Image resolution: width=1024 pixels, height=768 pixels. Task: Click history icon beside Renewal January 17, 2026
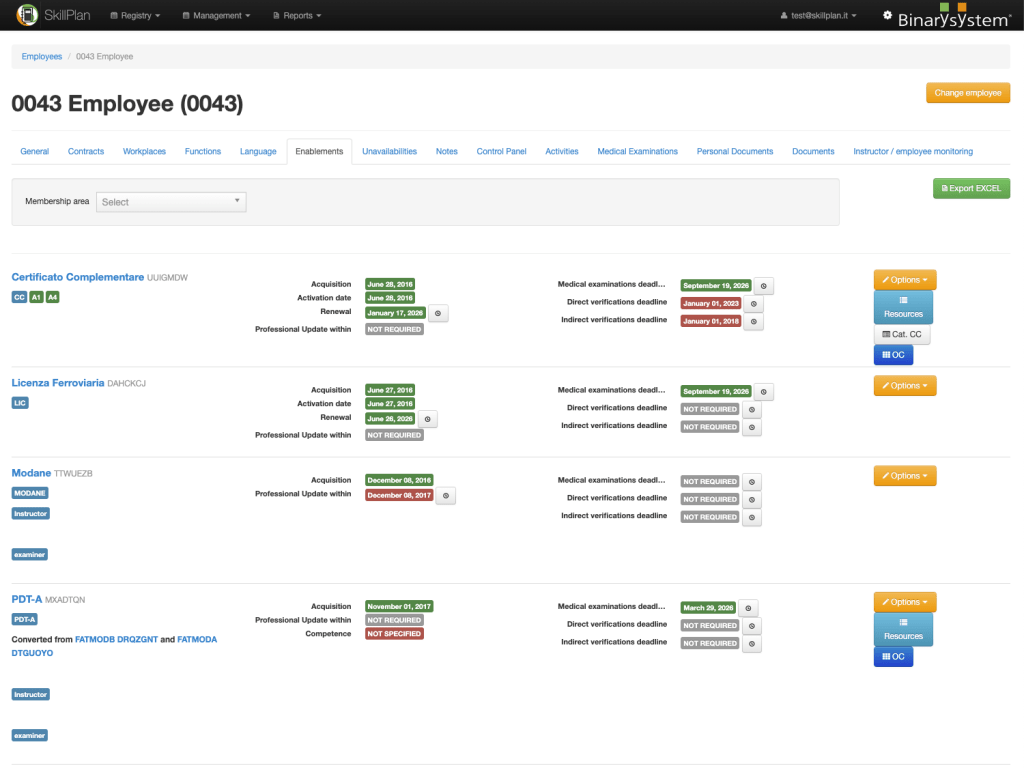coord(438,313)
